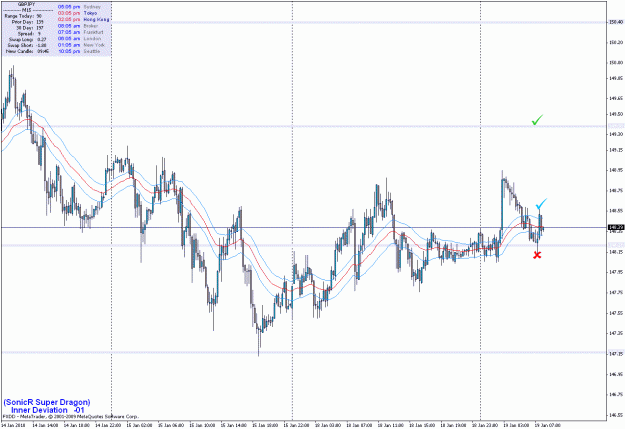This screenshot has height=429, width=625.
Task: Click the SonicR Super Dragon label
Action: 47,402
